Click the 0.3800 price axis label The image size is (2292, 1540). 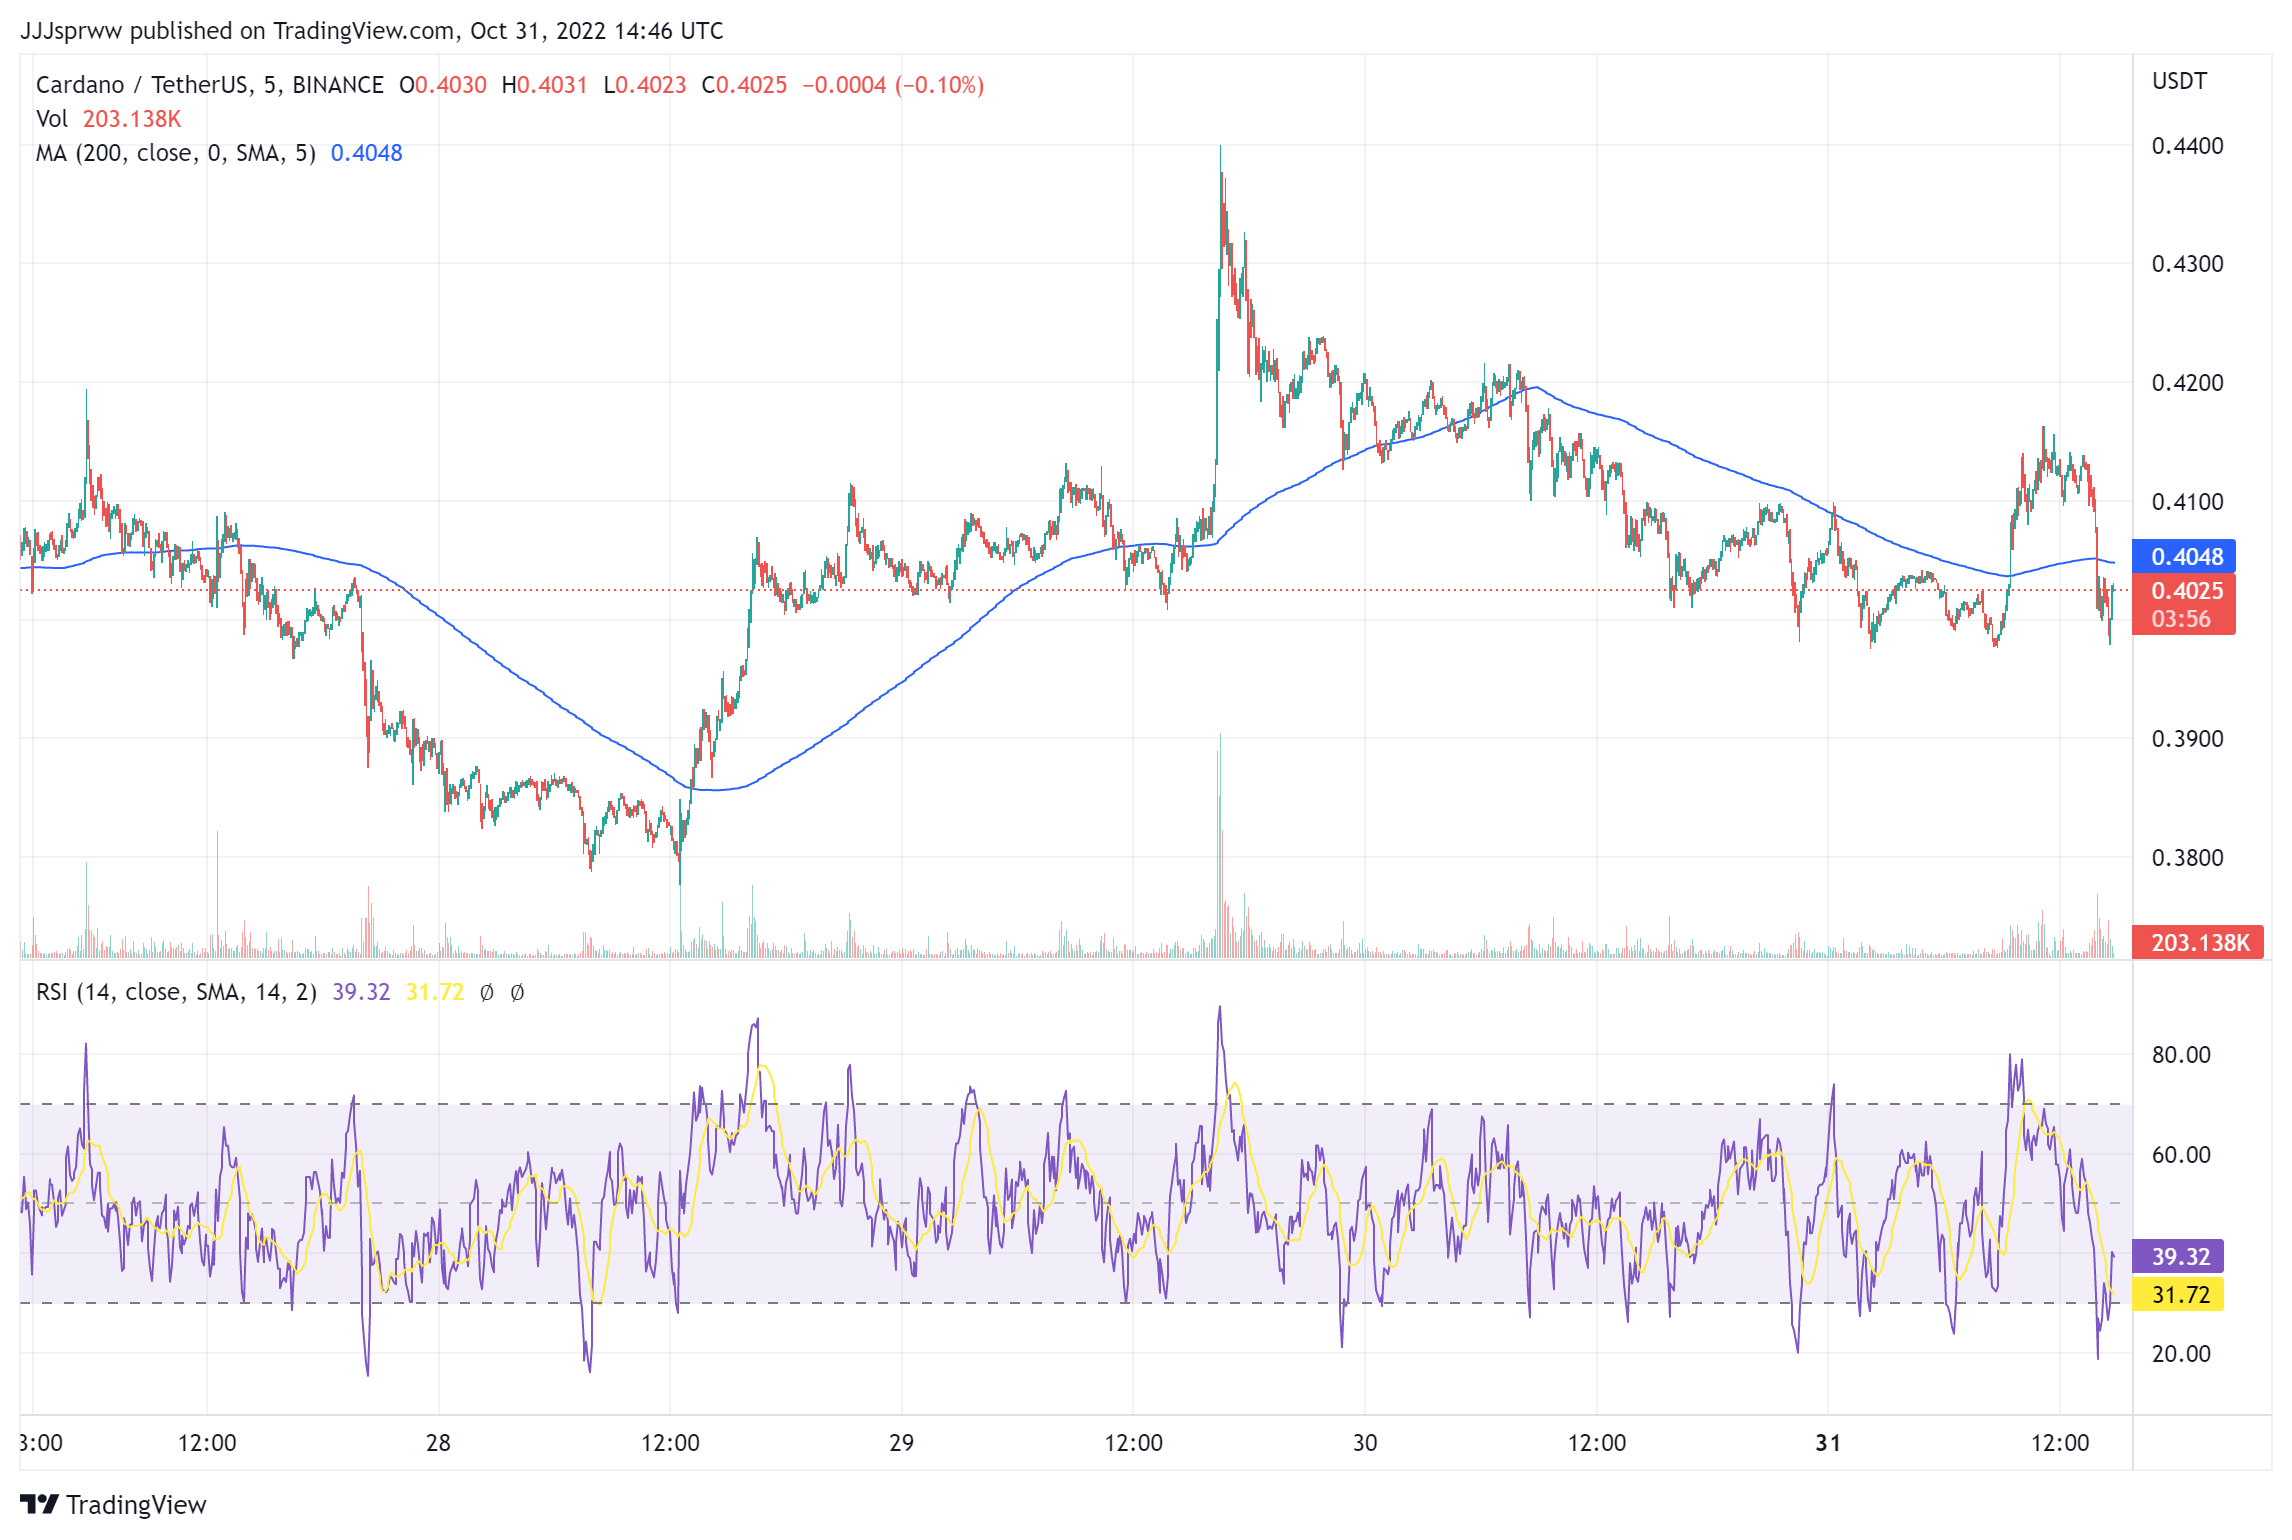tap(2187, 858)
